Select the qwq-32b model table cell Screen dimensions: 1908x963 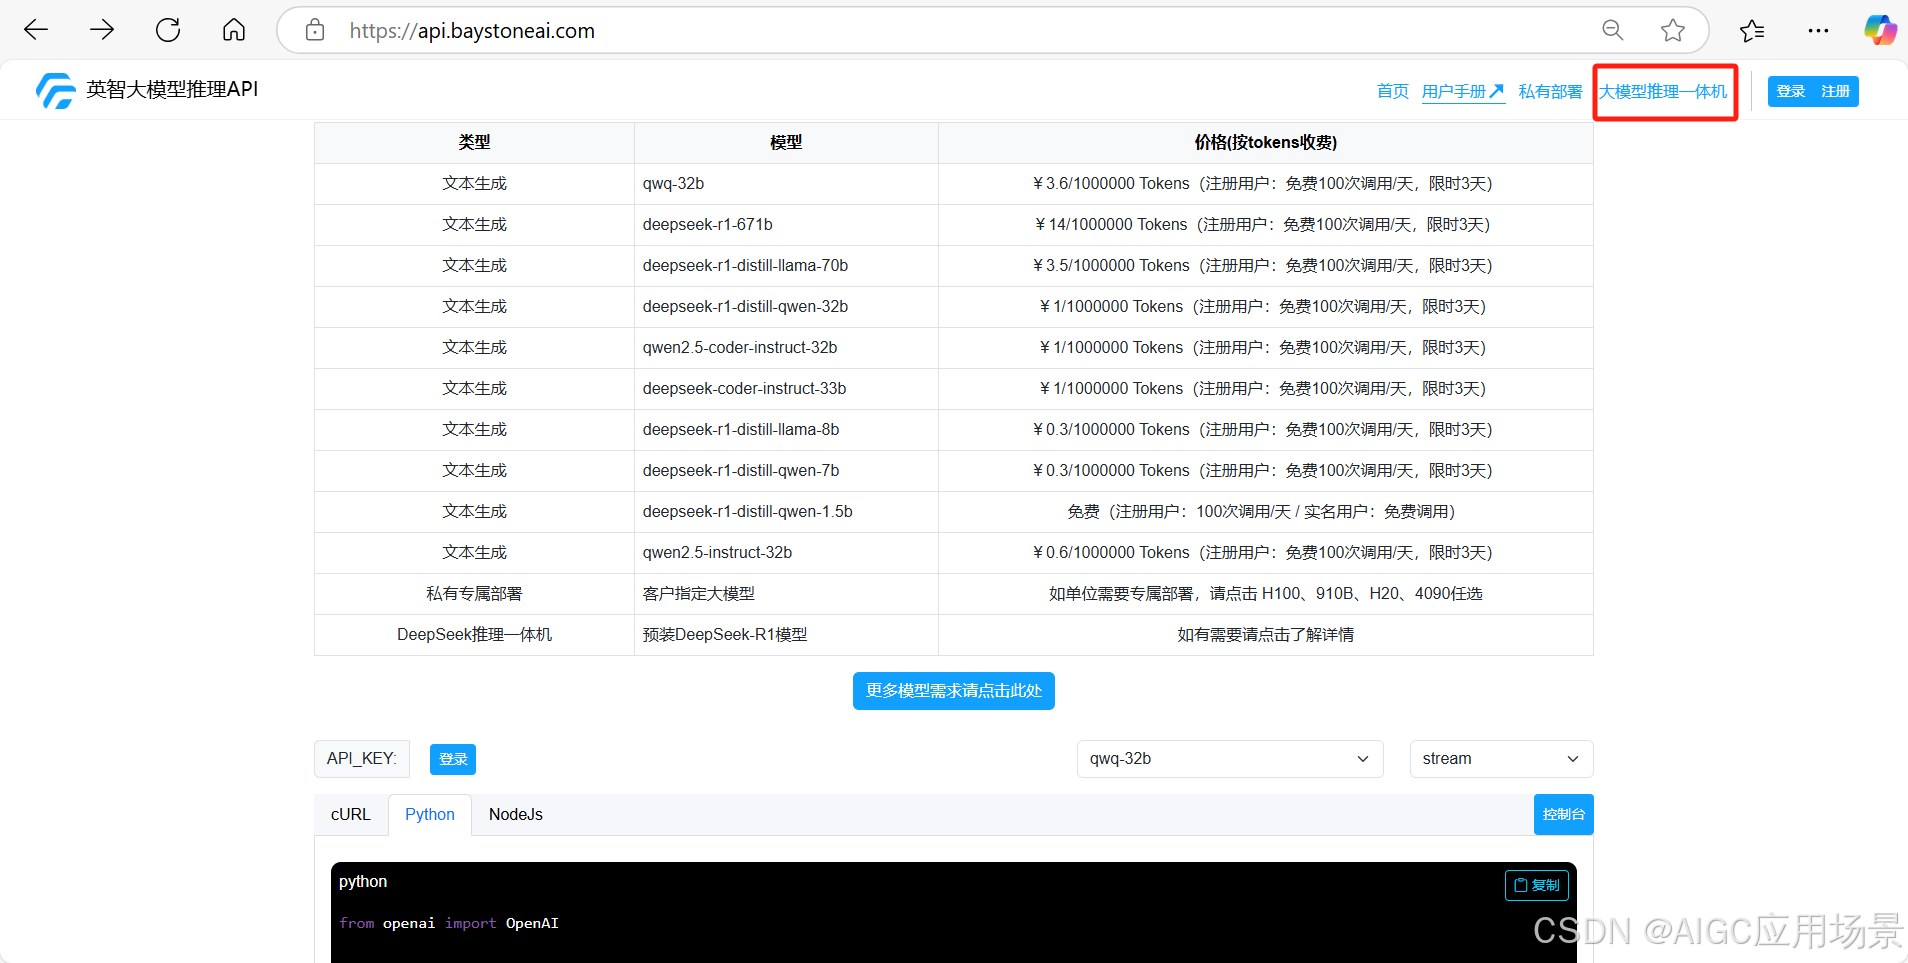786,184
